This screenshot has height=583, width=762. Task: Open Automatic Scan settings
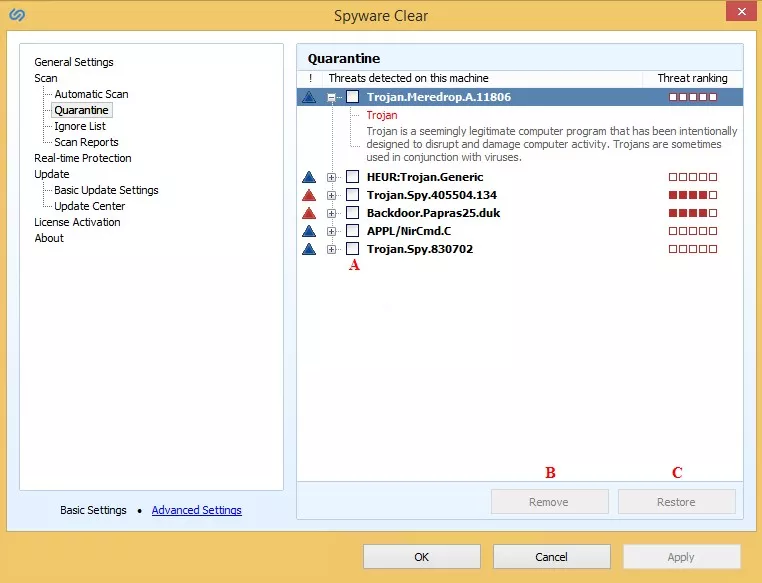click(91, 94)
